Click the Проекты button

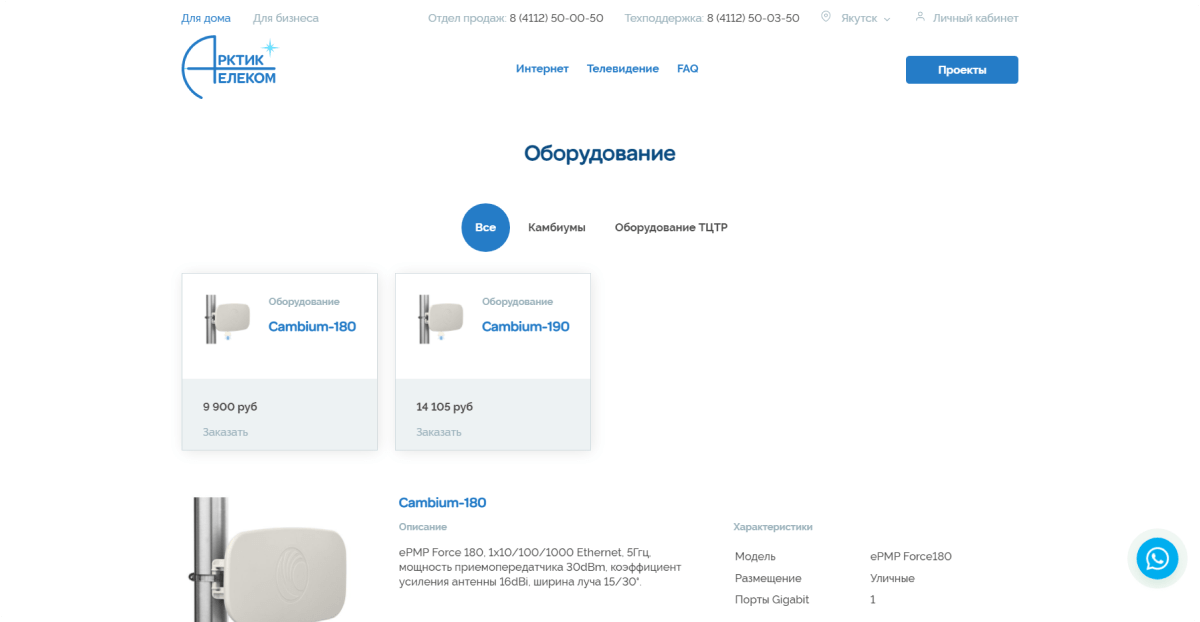(x=962, y=70)
